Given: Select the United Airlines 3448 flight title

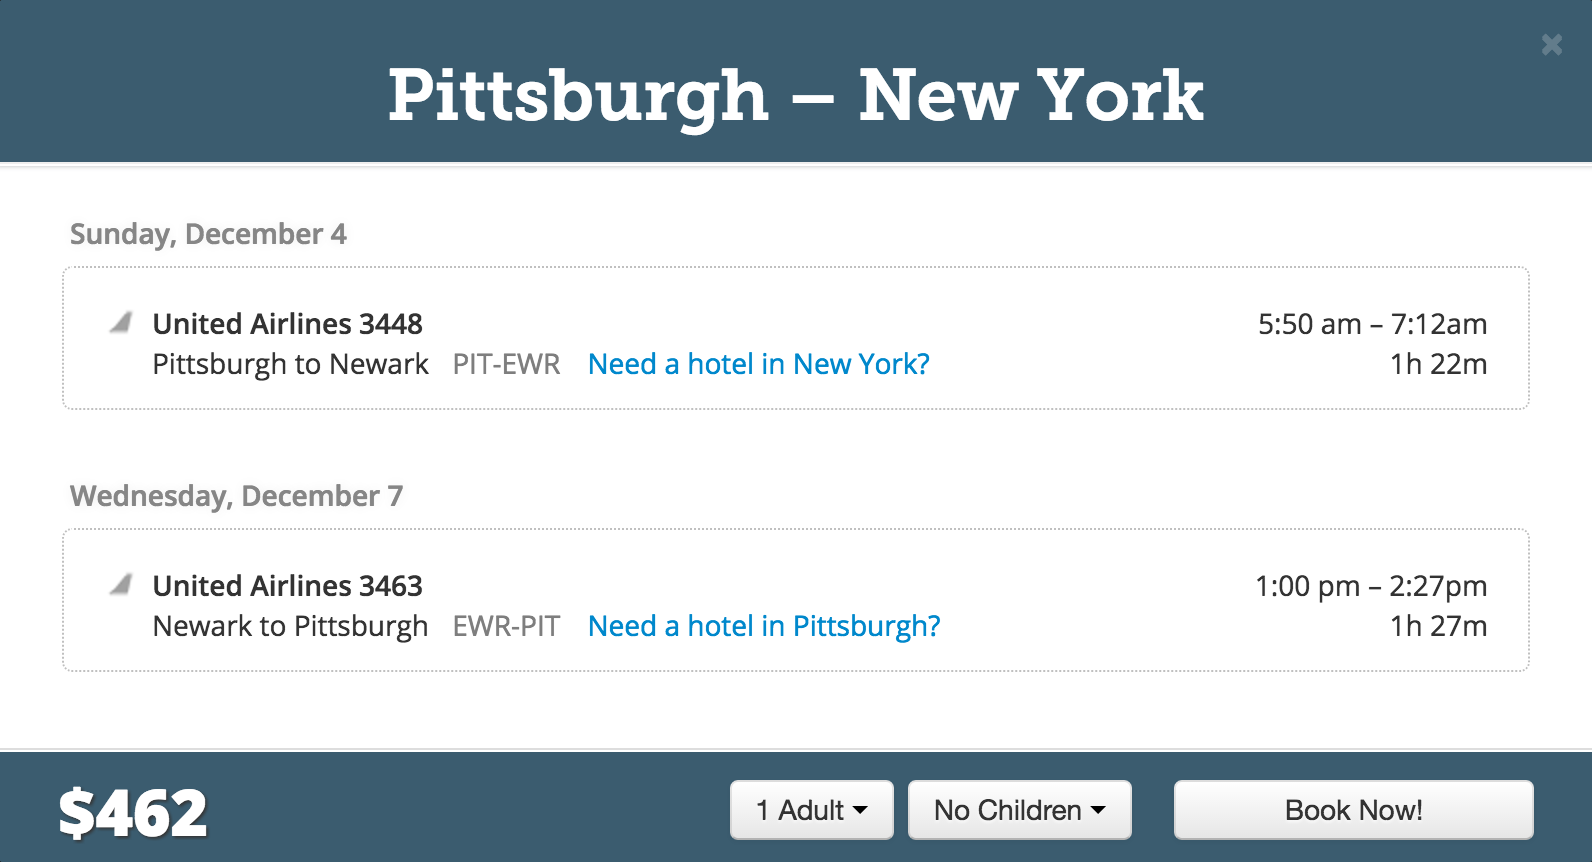Looking at the screenshot, I should click(x=288, y=324).
